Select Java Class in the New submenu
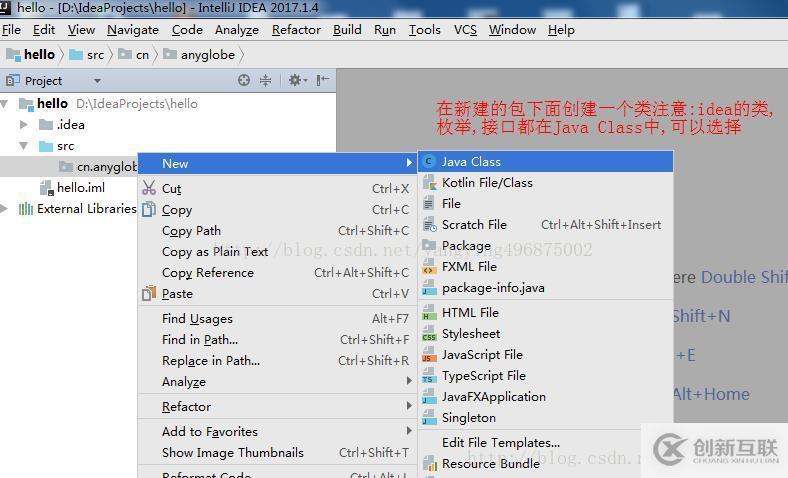Viewport: 788px width, 478px height. click(545, 162)
